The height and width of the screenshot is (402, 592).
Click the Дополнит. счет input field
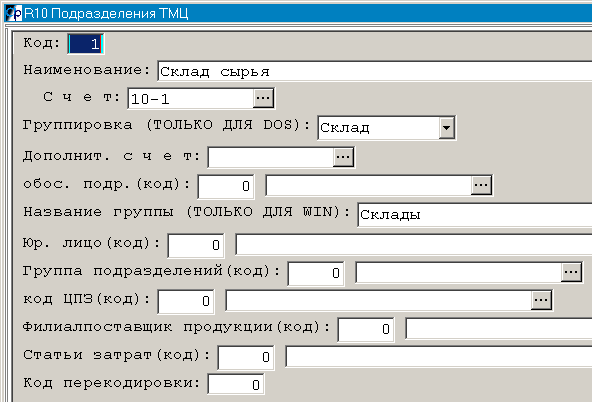pyautogui.click(x=271, y=157)
